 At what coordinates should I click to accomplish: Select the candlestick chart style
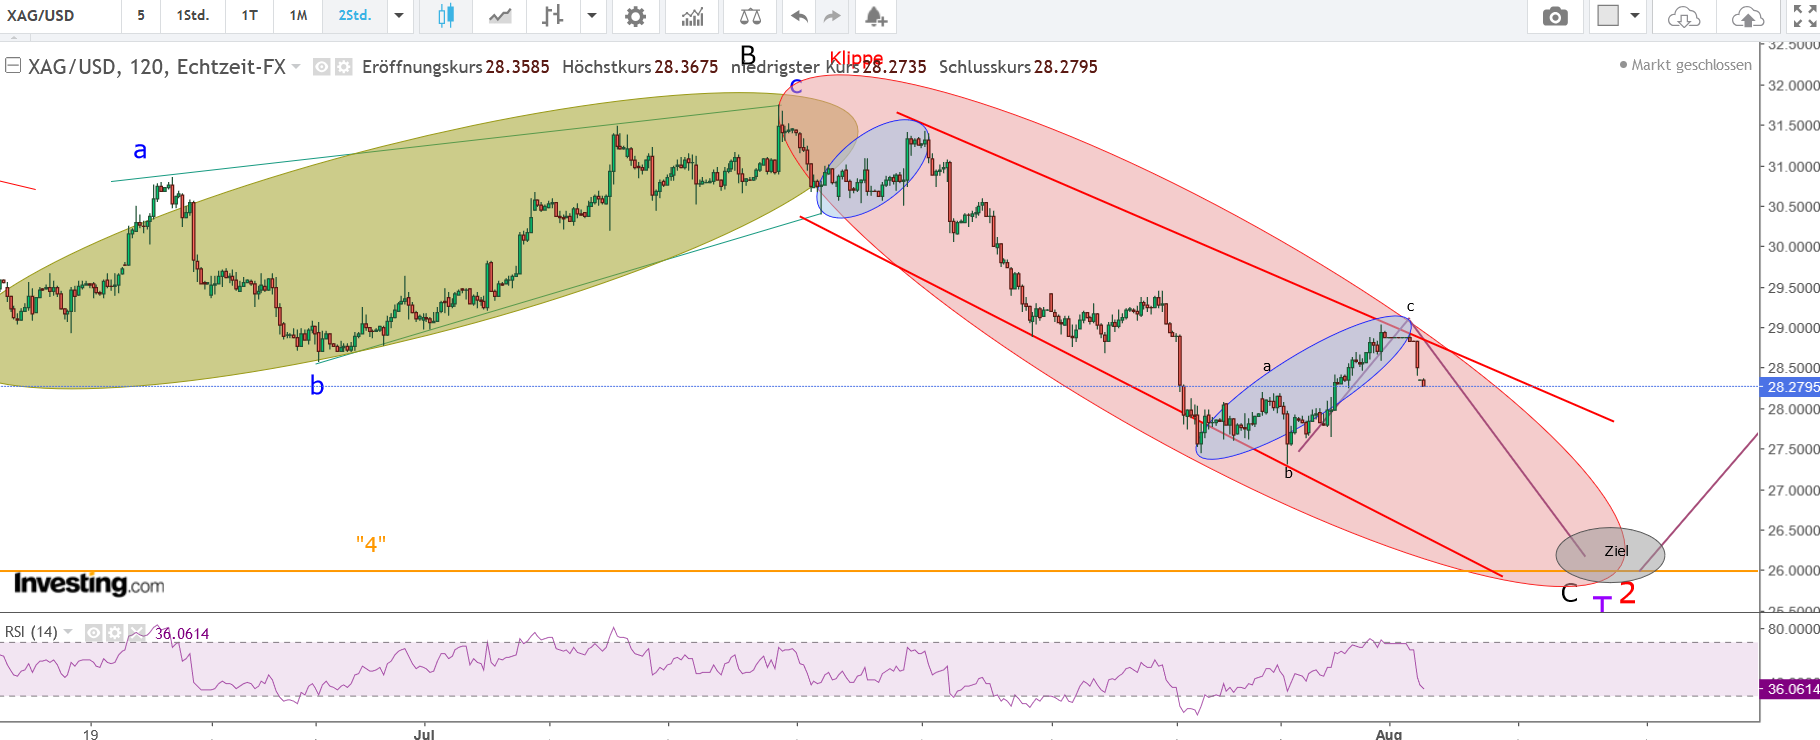pyautogui.click(x=446, y=16)
